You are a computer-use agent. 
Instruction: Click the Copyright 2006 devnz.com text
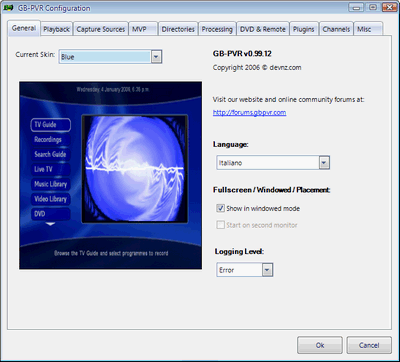click(x=257, y=68)
